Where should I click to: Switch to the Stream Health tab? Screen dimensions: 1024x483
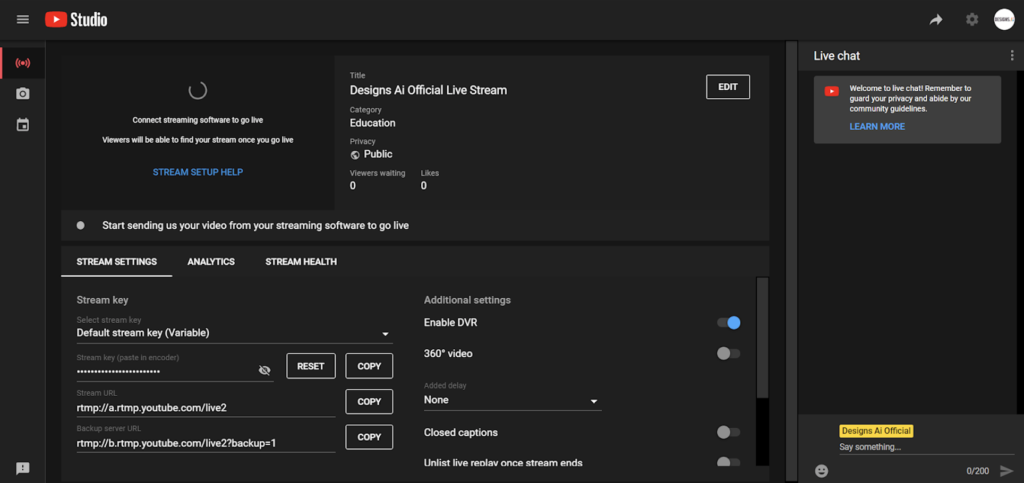300,262
